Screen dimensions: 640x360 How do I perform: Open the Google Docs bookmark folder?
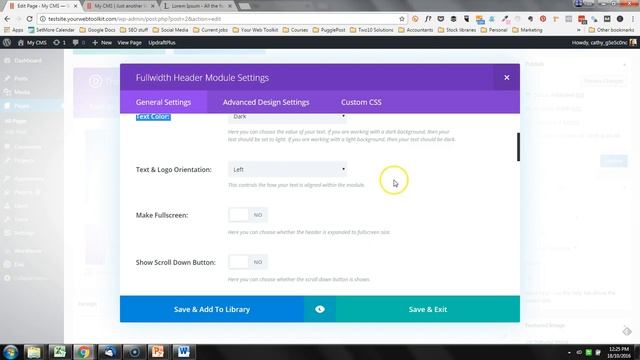click(x=98, y=30)
